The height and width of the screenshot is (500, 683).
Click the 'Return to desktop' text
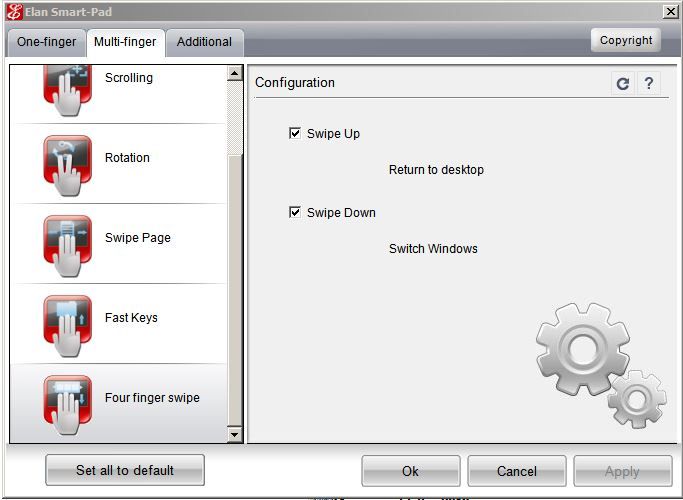click(x=436, y=169)
